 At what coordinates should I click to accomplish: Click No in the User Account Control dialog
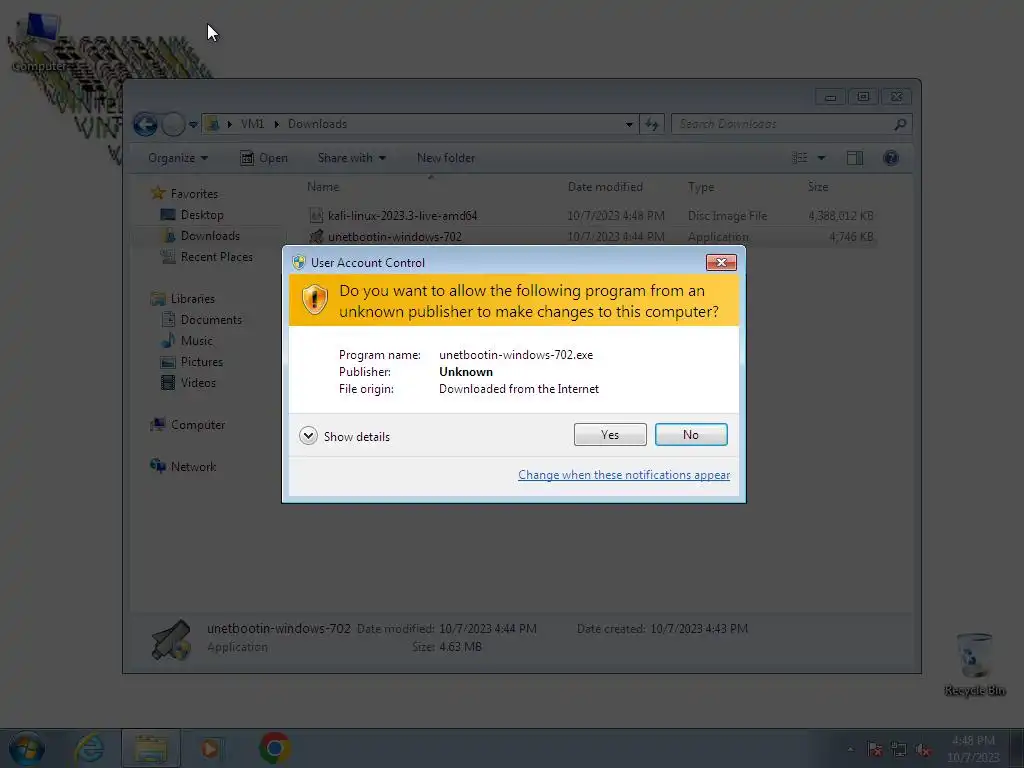pyautogui.click(x=691, y=435)
